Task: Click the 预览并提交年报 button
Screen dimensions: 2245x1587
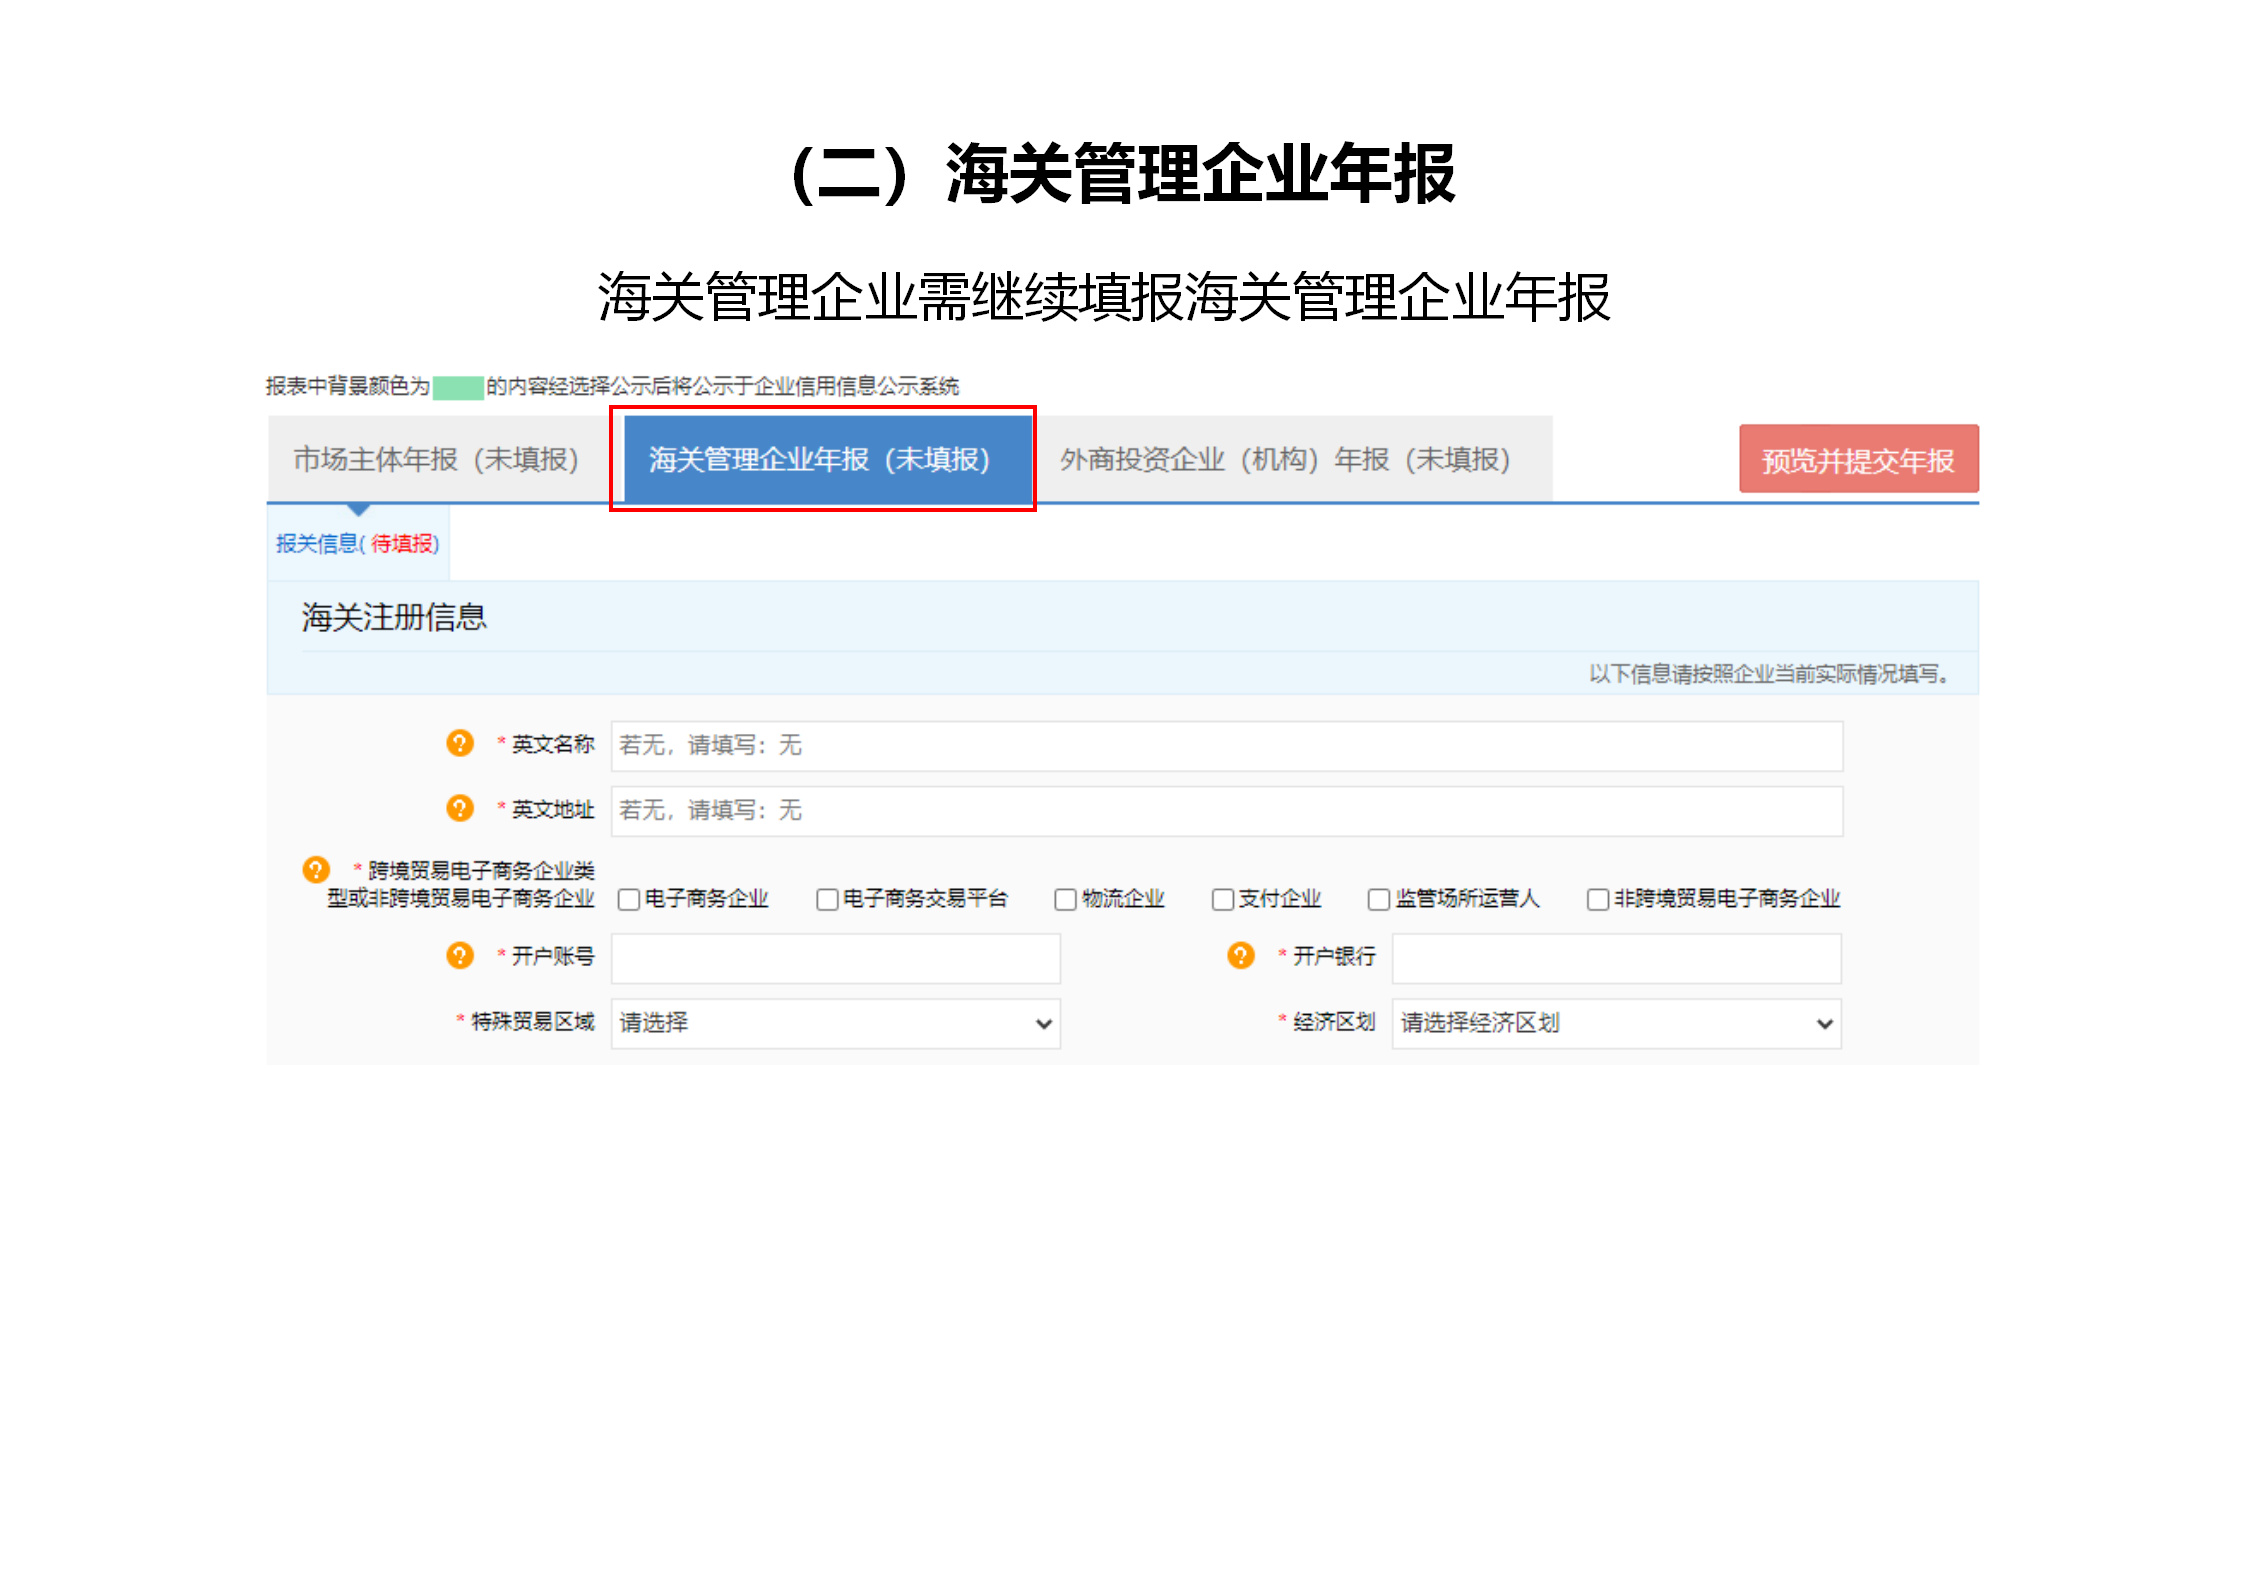Action: [1858, 459]
